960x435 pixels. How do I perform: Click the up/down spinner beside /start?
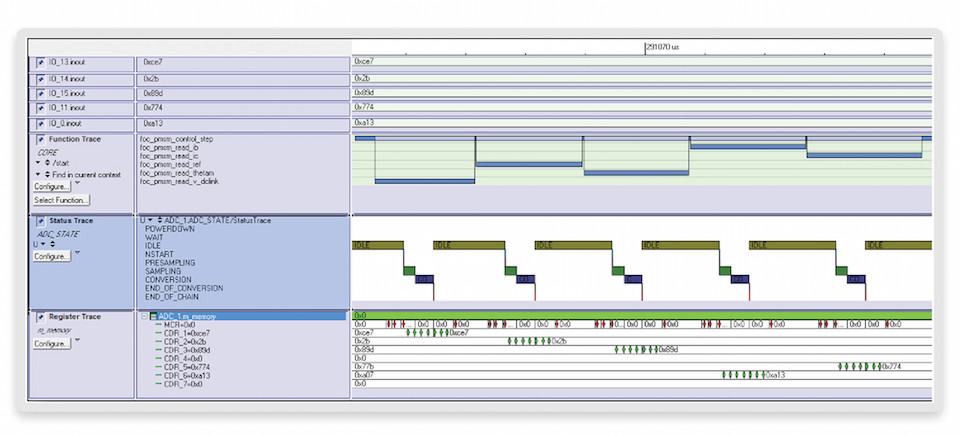47,163
